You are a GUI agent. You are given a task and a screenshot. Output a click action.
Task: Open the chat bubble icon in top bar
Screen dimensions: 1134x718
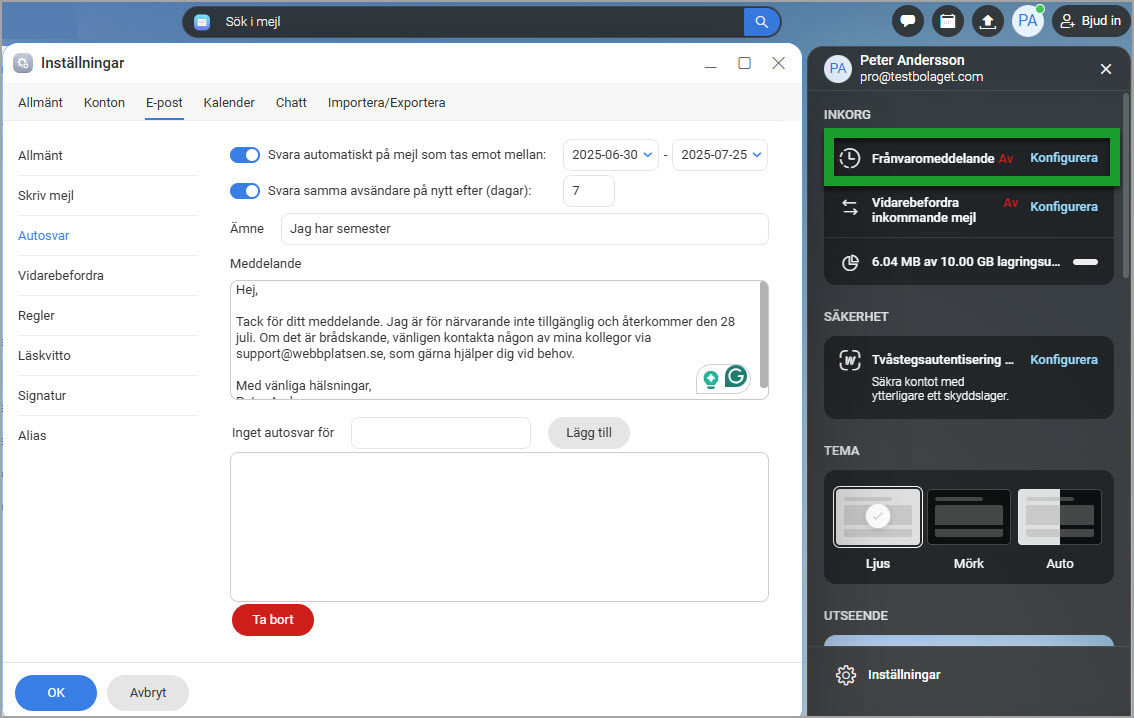click(908, 21)
